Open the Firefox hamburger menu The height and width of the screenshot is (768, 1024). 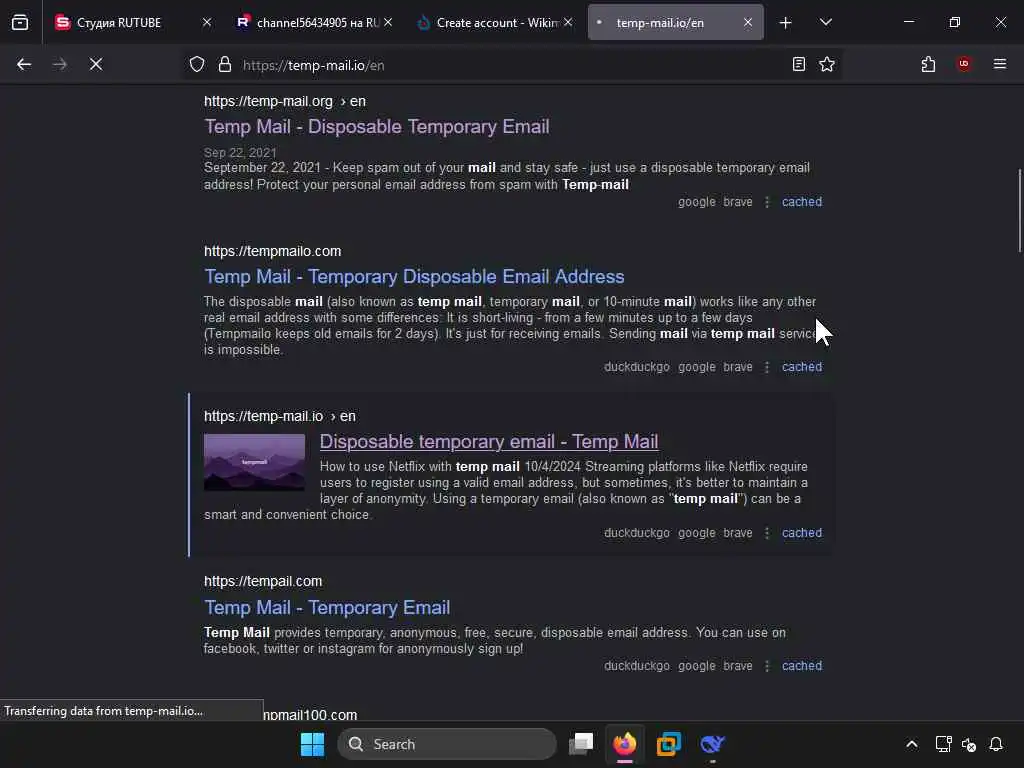[x=1000, y=64]
